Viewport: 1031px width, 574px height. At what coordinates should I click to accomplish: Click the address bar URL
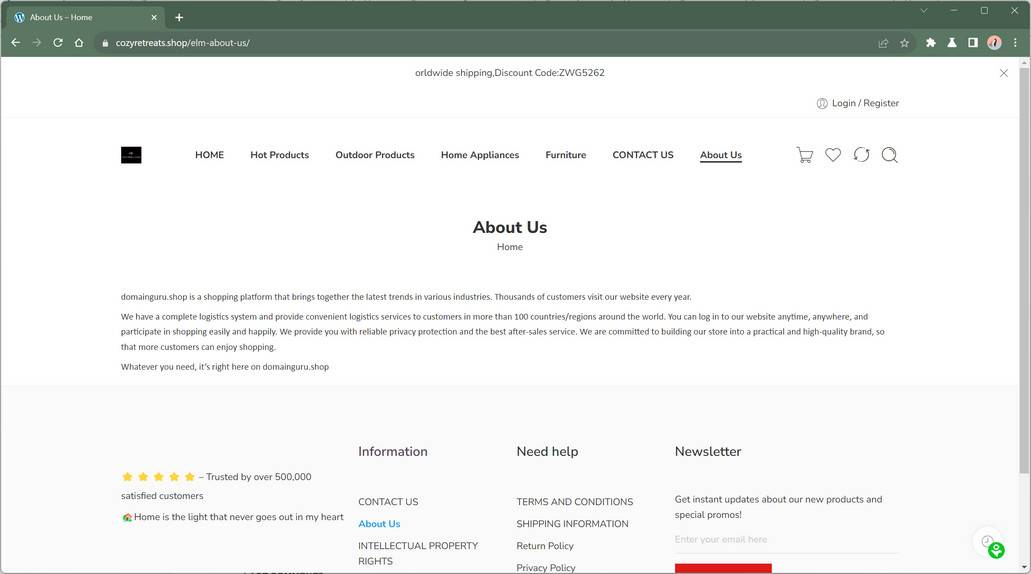click(x=183, y=43)
